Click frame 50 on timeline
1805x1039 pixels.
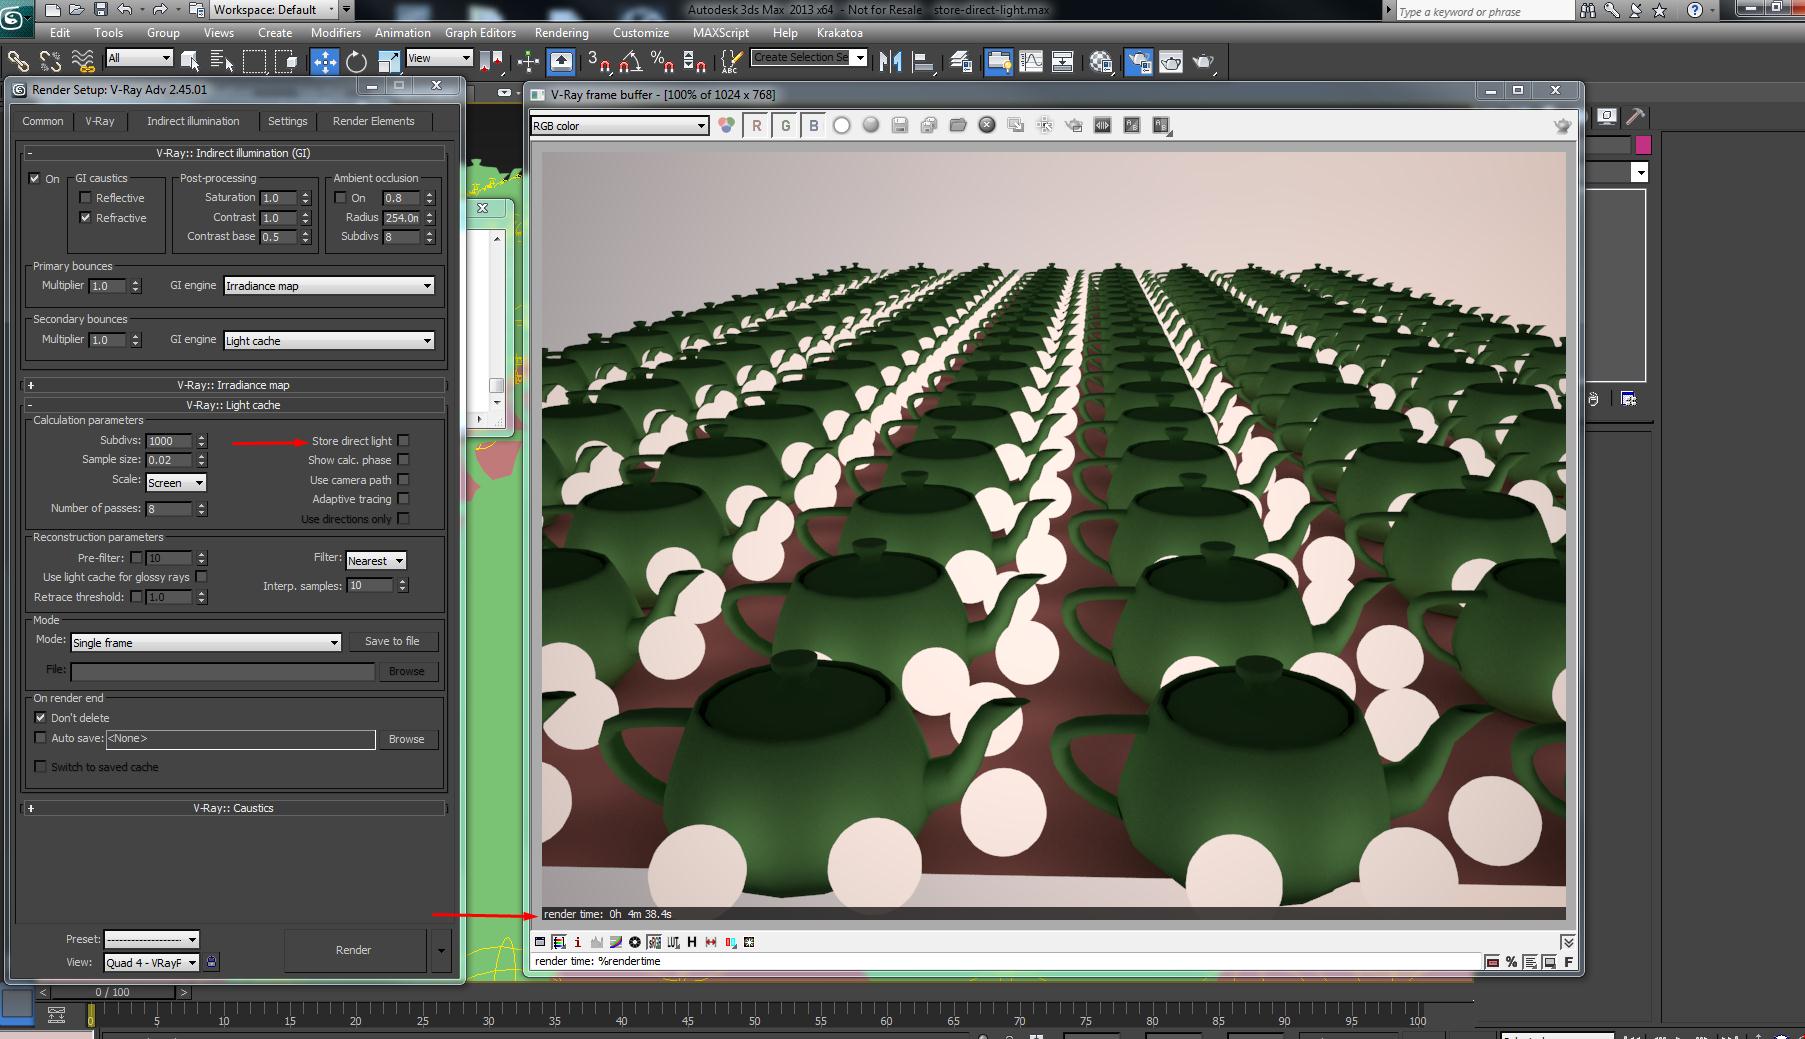754,1021
